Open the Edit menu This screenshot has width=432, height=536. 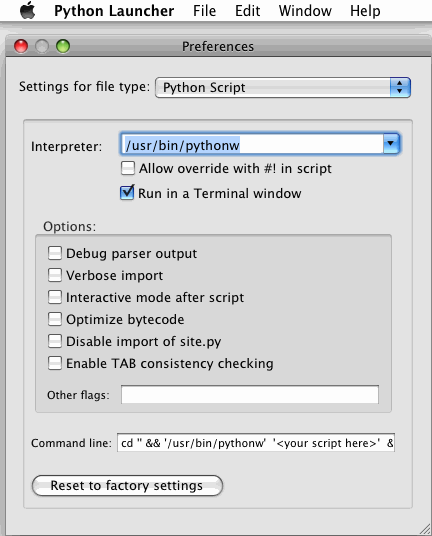[x=247, y=11]
